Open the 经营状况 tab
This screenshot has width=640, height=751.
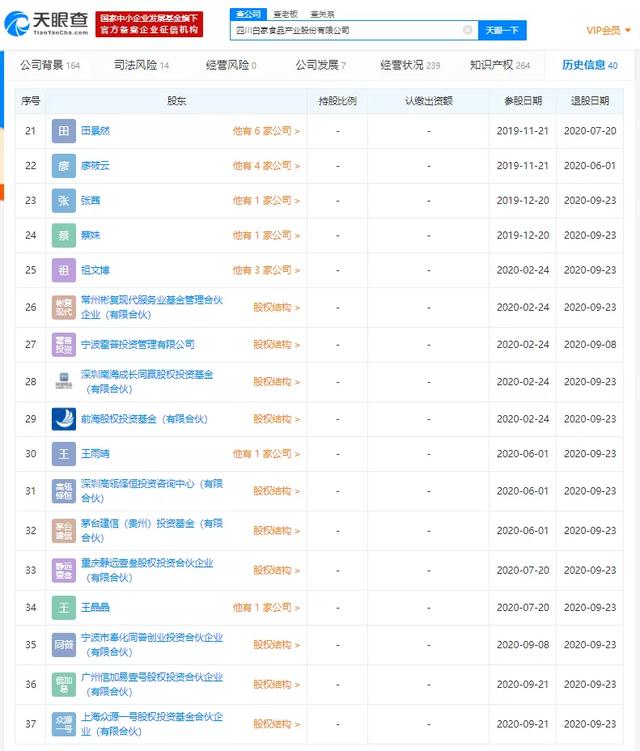click(410, 65)
